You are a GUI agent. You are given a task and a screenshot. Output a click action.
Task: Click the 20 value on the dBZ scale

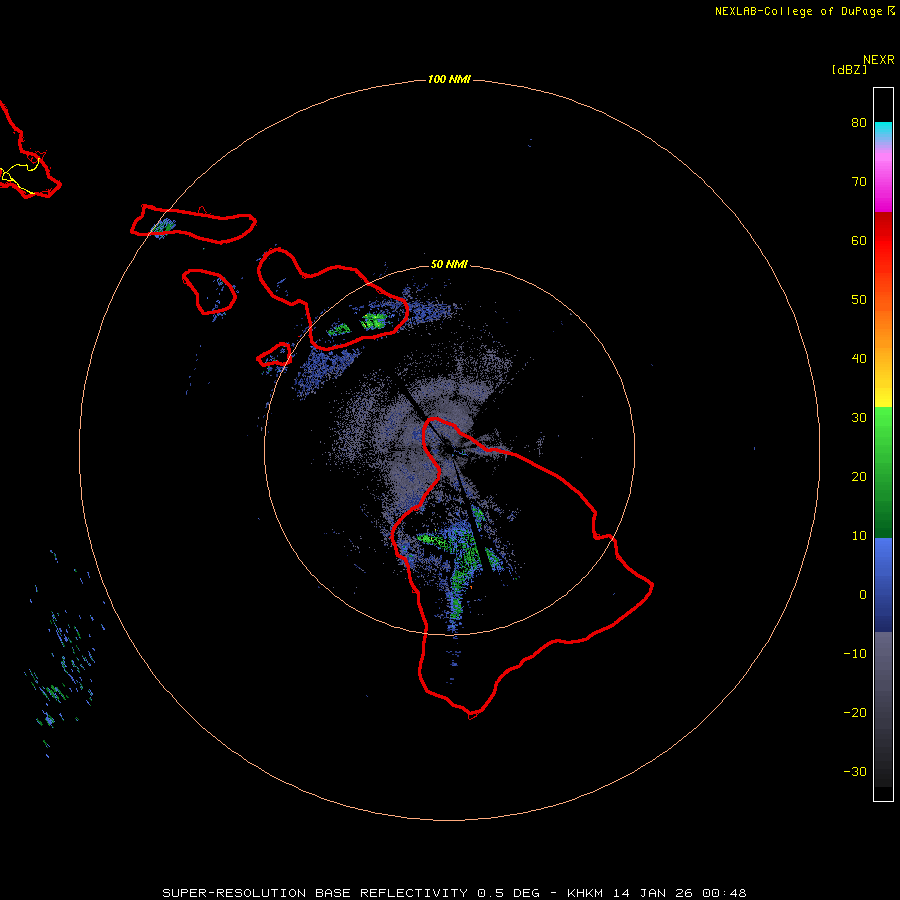coord(859,476)
